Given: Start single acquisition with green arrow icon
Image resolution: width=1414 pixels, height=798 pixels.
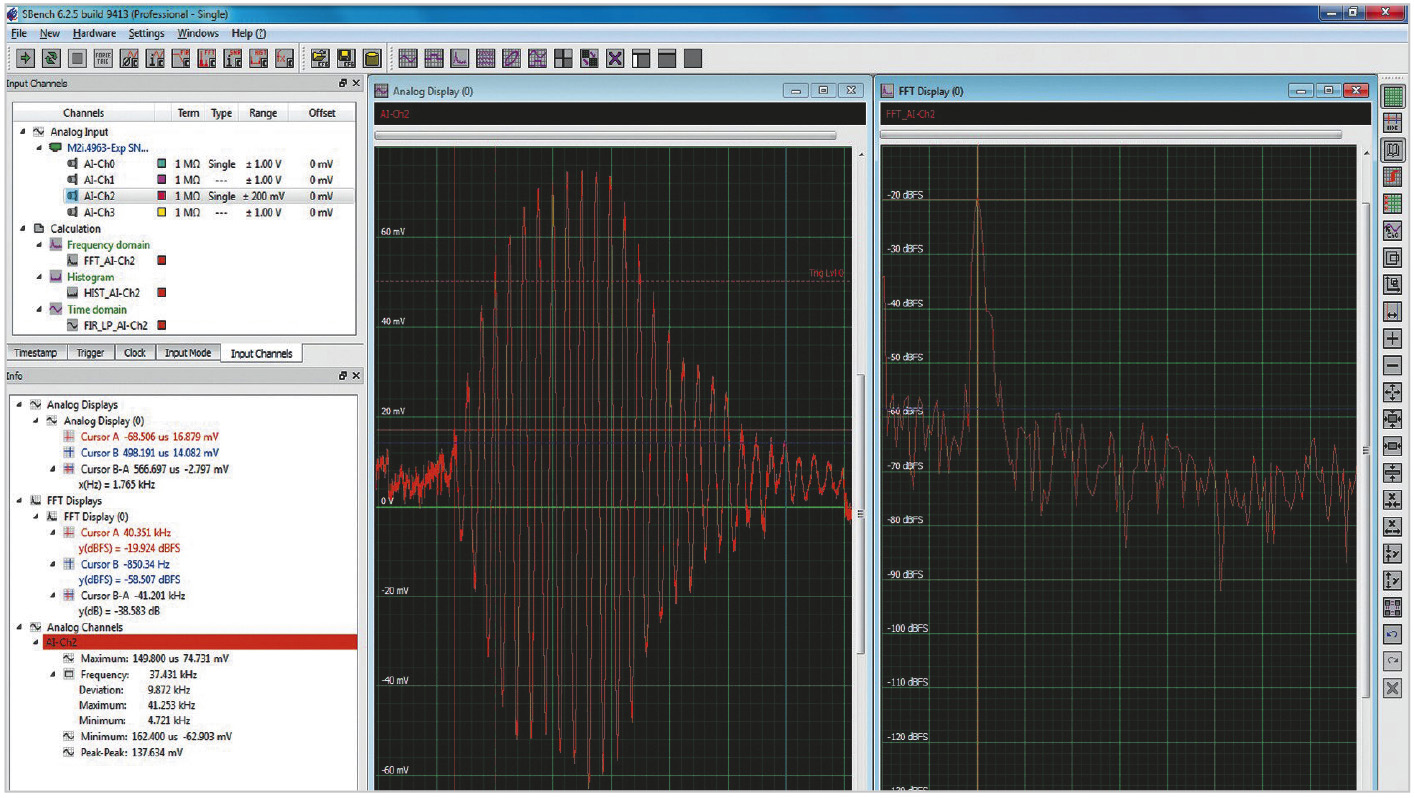Looking at the screenshot, I should pos(25,58).
